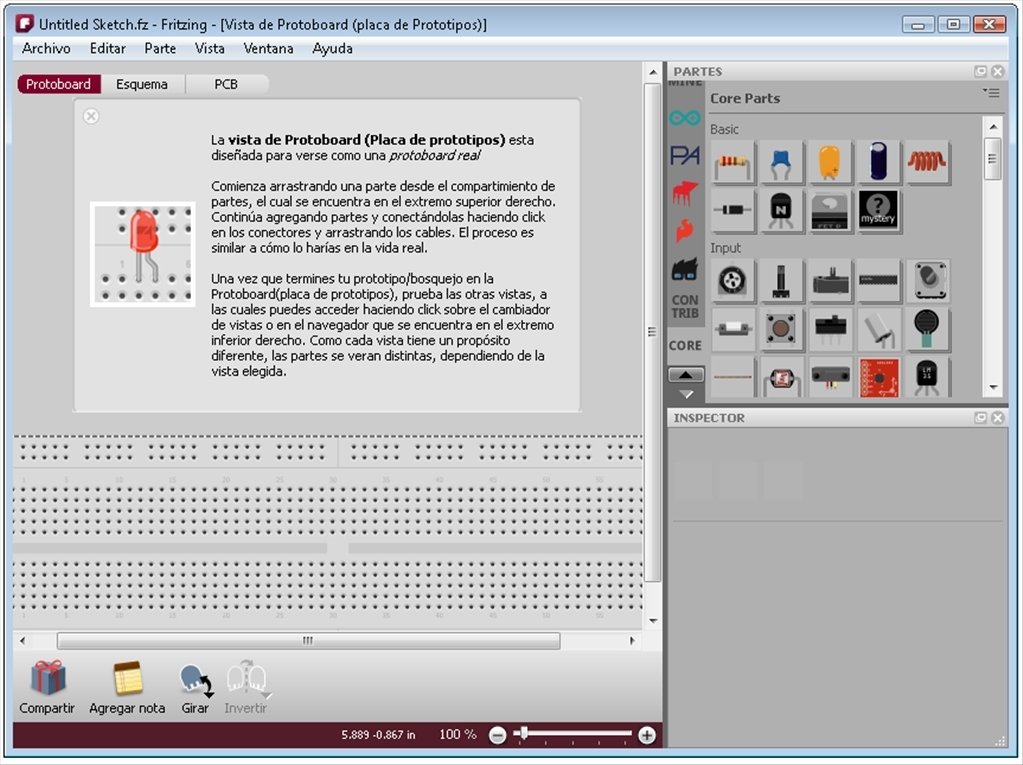Undock the Inspector panel

click(981, 417)
